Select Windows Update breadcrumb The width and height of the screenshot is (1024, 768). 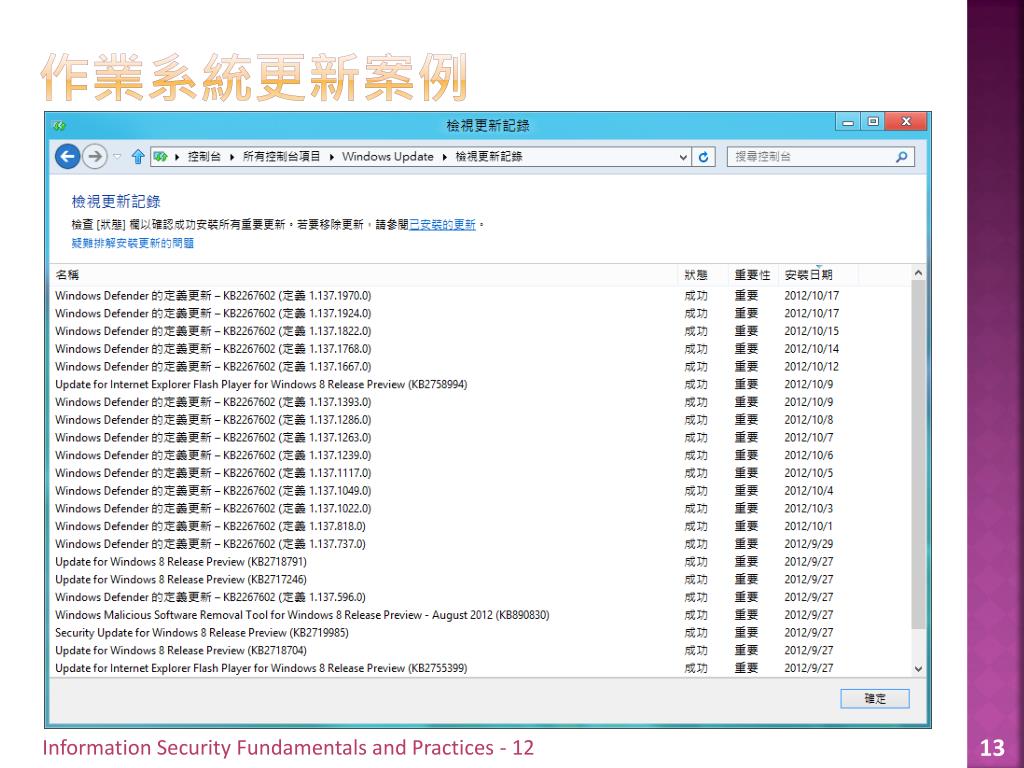[387, 157]
